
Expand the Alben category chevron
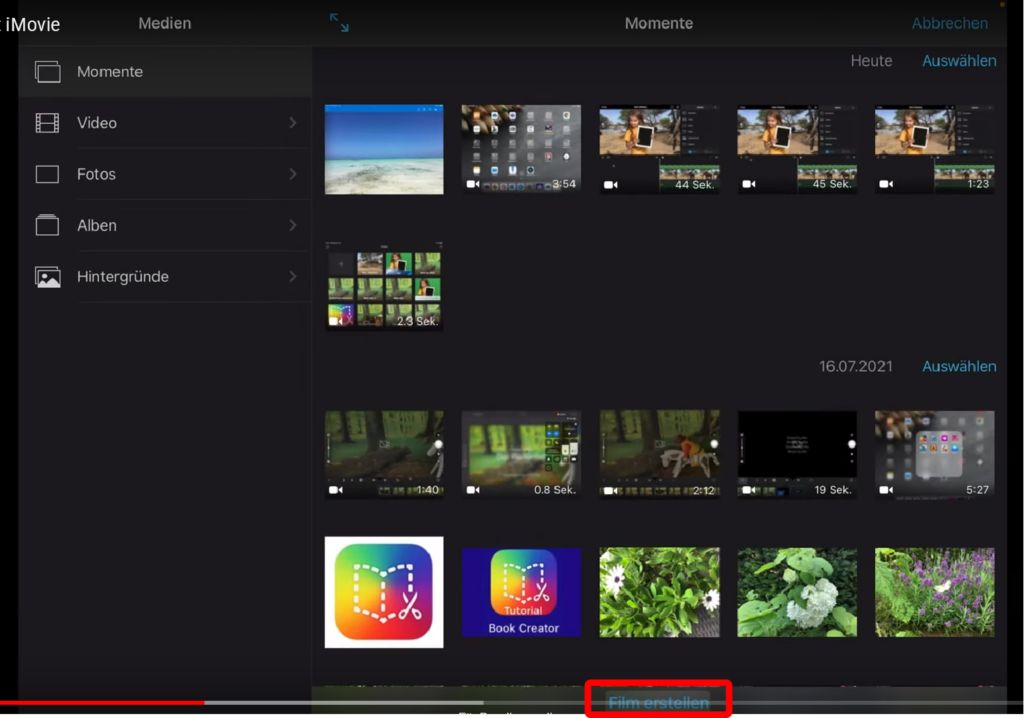[293, 225]
